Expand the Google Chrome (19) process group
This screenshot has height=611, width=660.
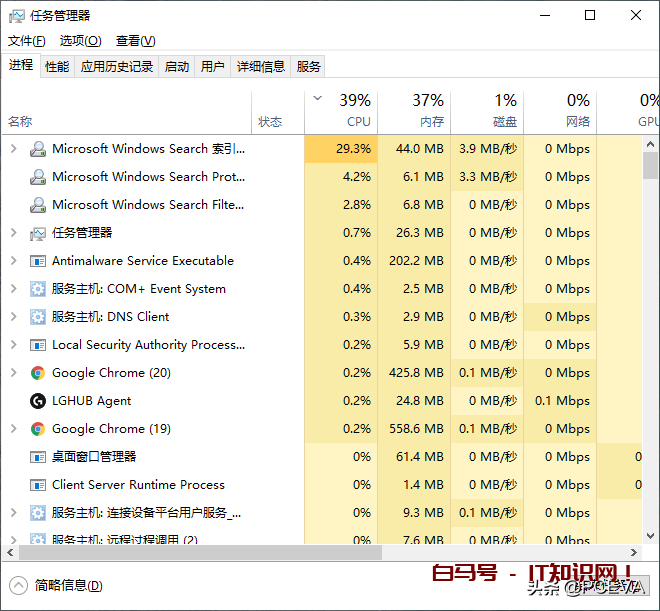click(x=13, y=429)
